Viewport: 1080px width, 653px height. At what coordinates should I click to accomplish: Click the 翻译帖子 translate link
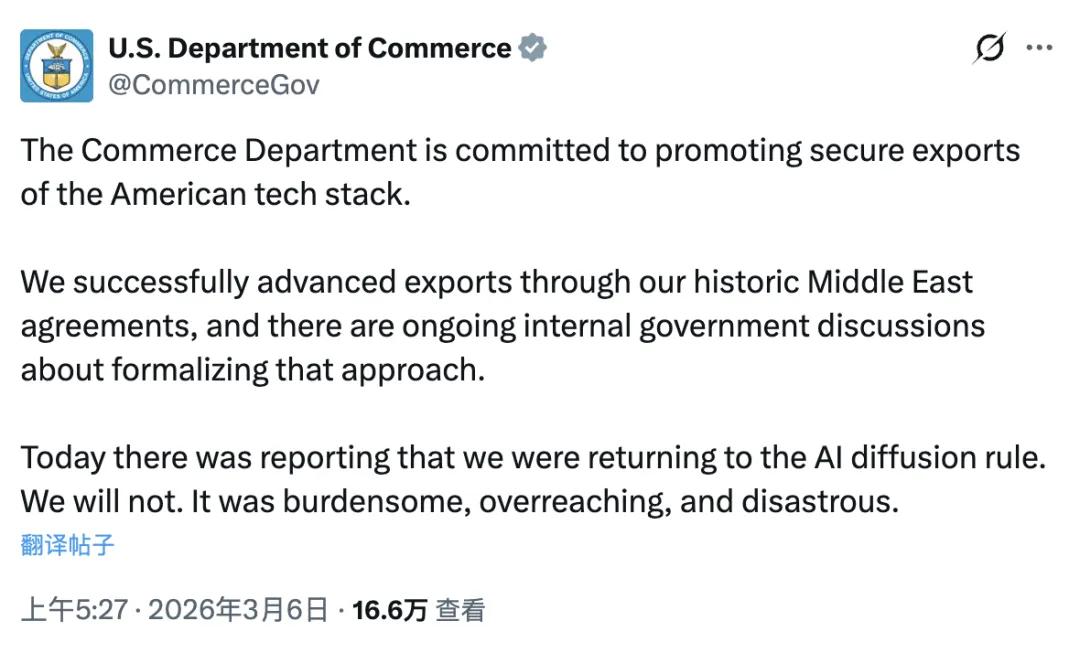(67, 545)
